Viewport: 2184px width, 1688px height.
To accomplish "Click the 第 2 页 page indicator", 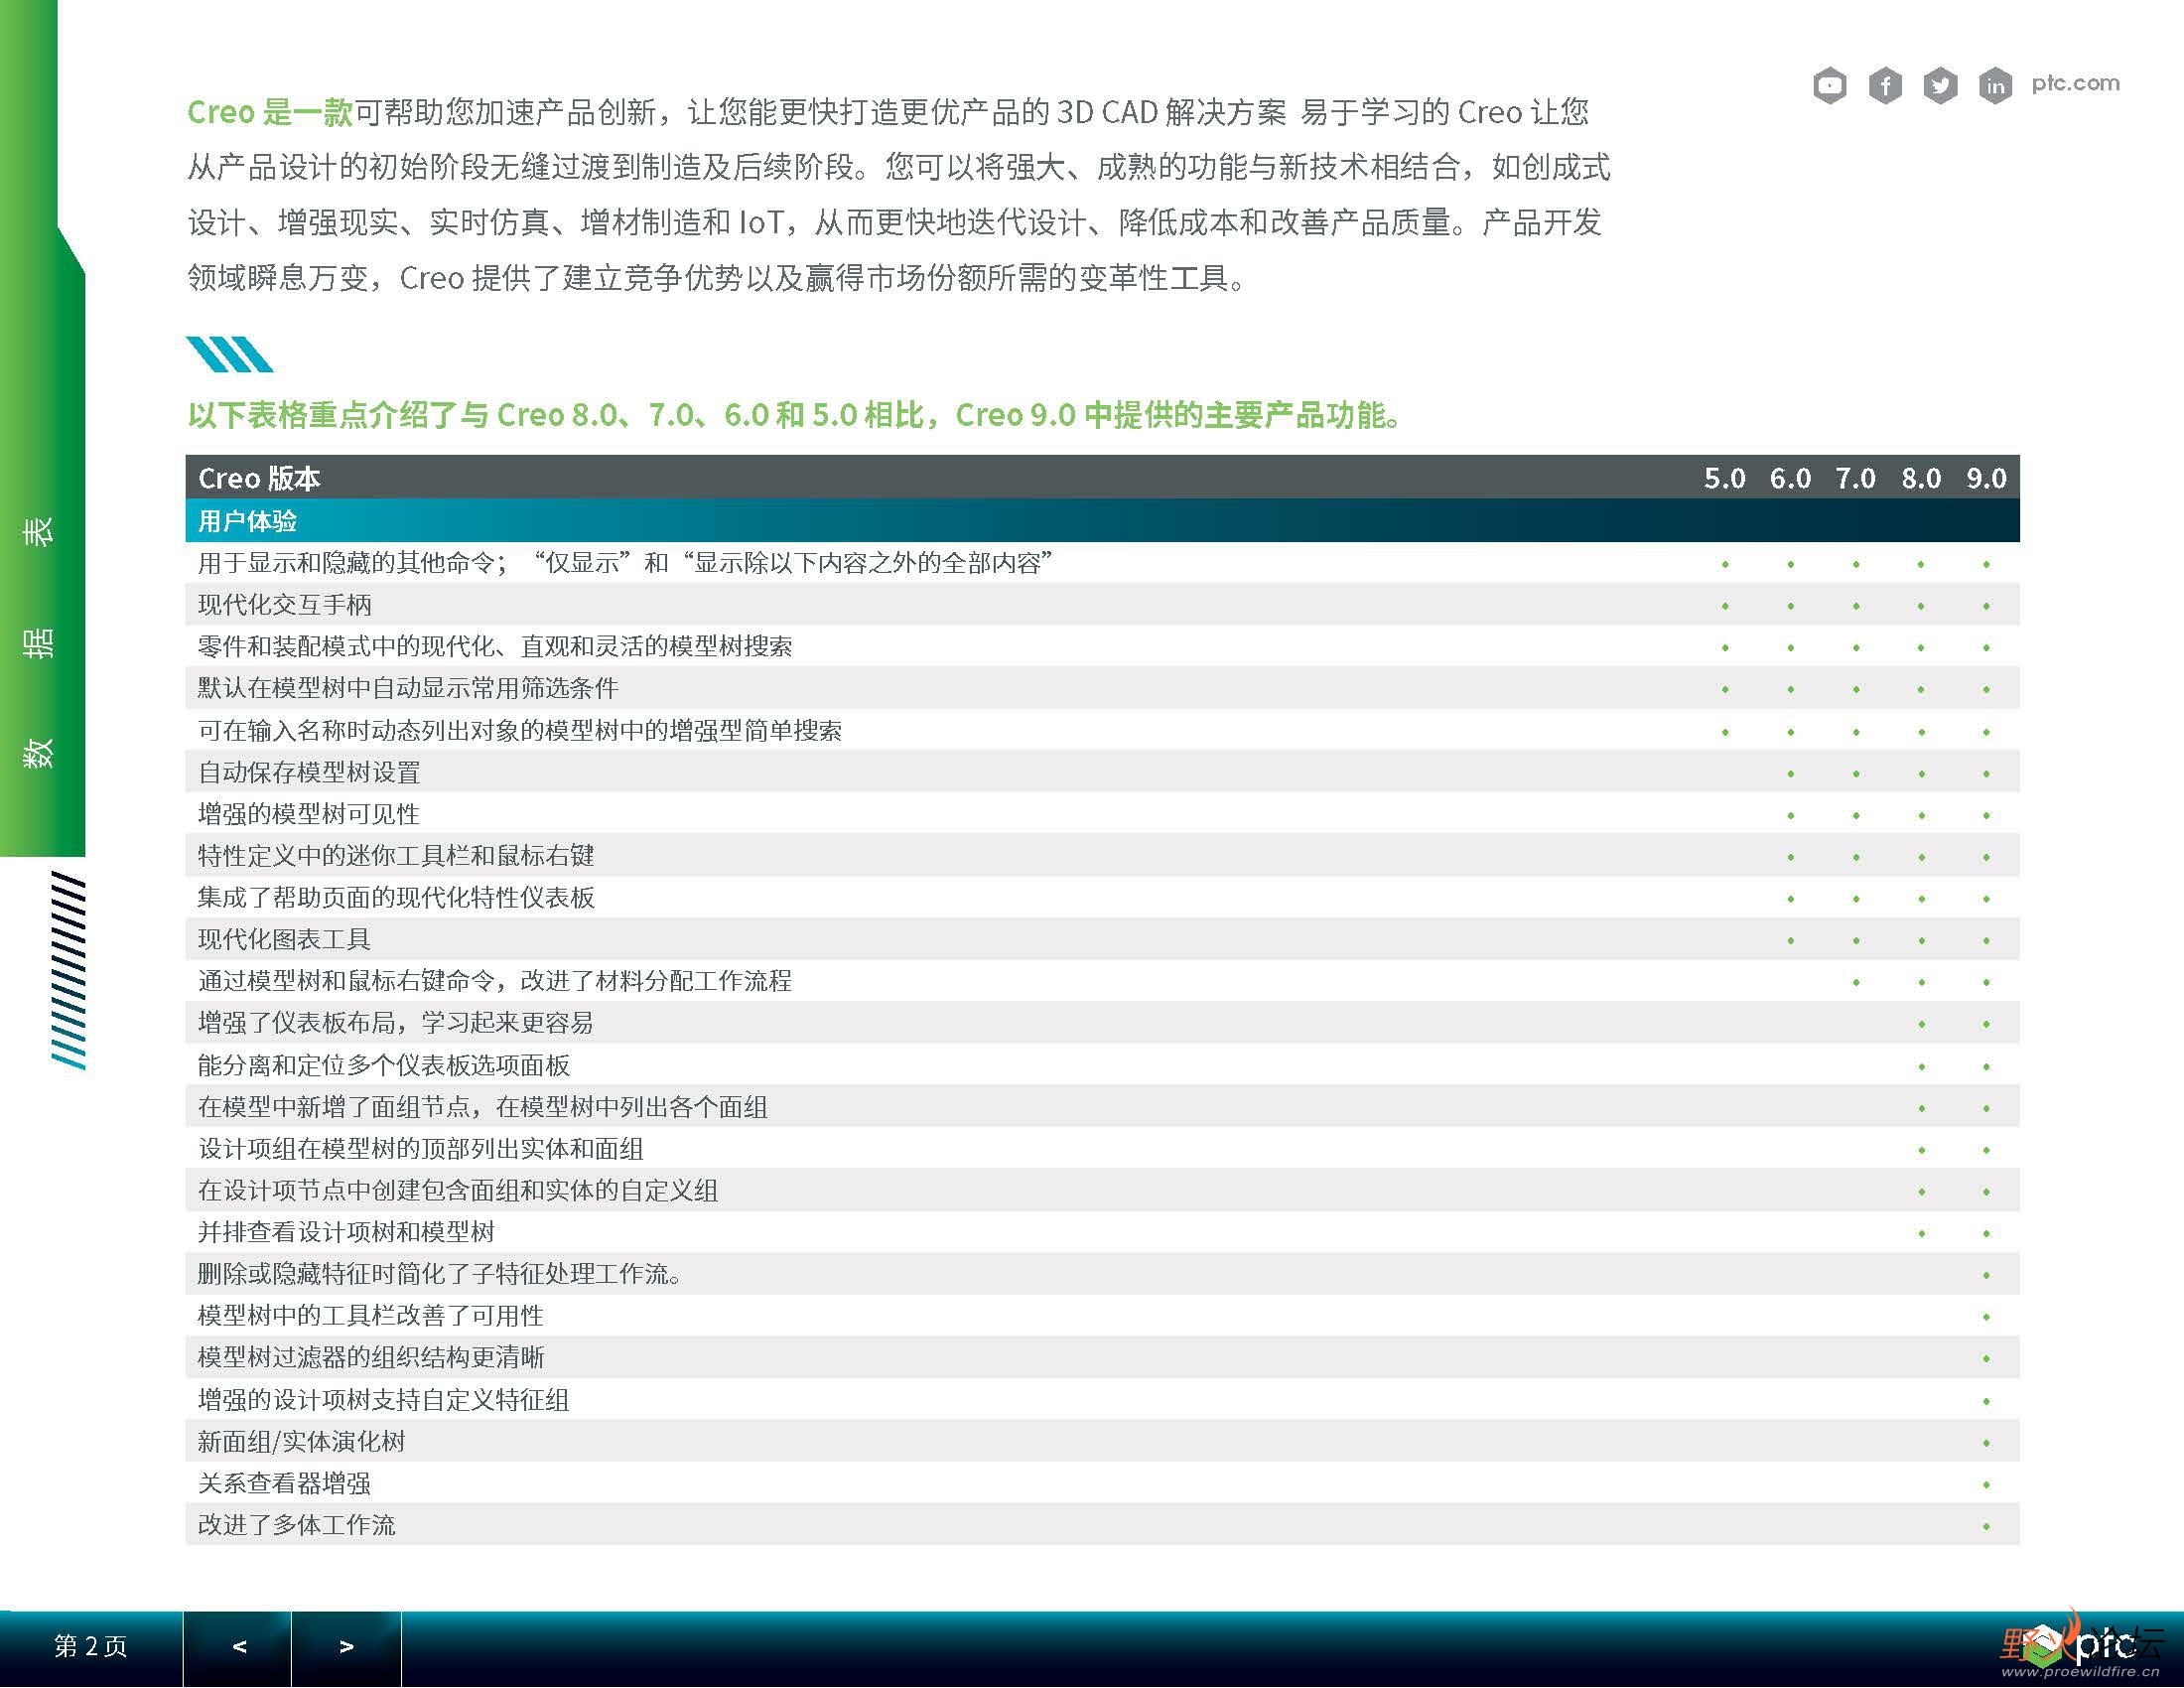I will point(91,1647).
